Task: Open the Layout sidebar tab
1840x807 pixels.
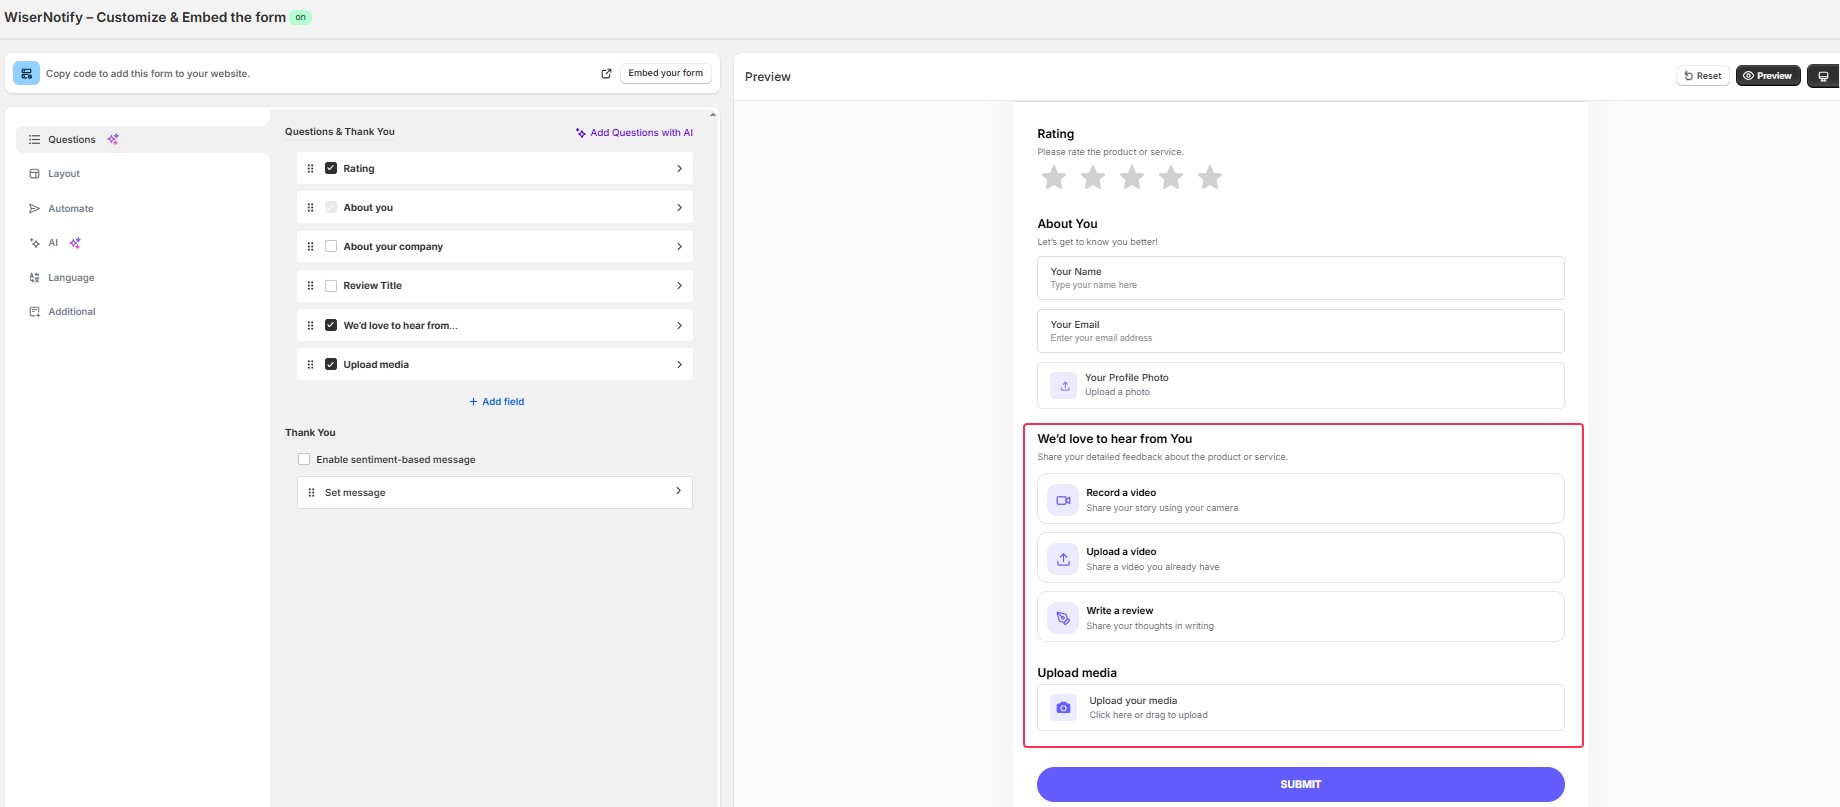Action: pyautogui.click(x=64, y=174)
